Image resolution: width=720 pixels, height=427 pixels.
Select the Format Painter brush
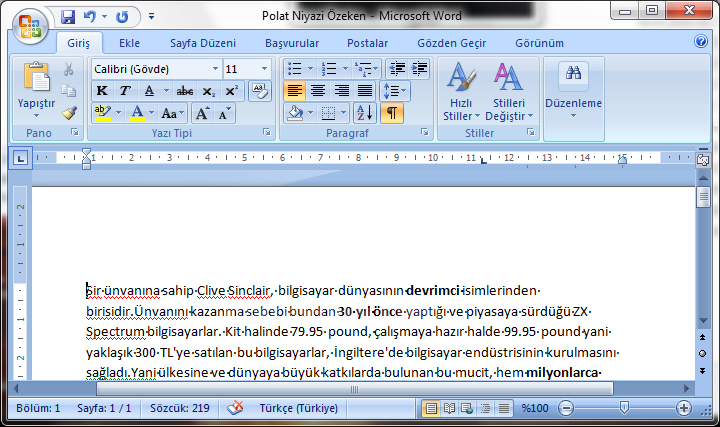coord(69,112)
